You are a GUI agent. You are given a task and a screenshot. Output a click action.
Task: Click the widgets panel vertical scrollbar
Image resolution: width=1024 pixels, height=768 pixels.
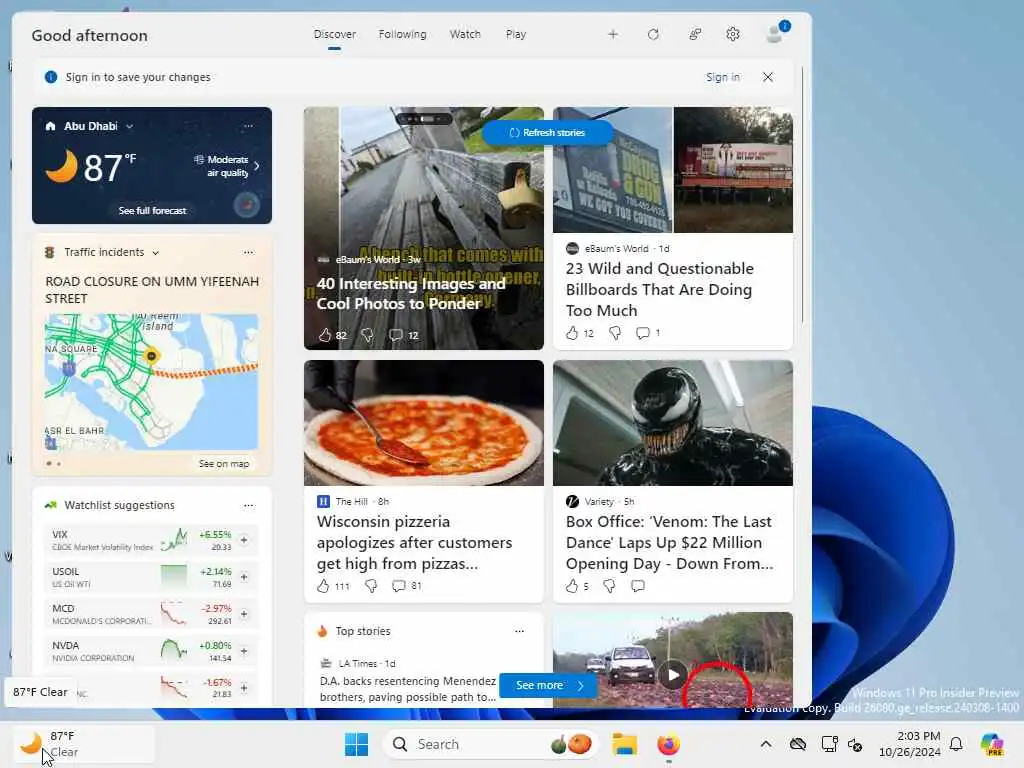[x=803, y=194]
